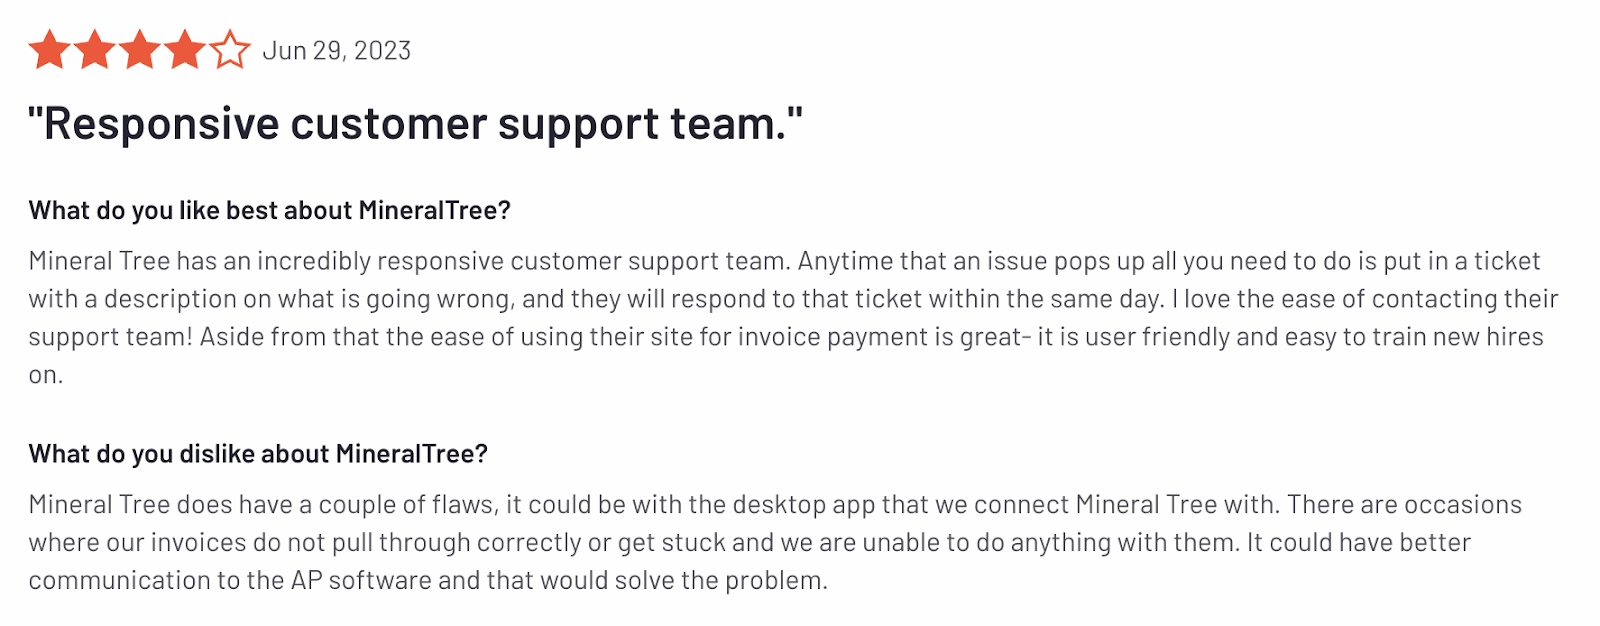Open the "Responsive customer support team." review title

point(415,124)
